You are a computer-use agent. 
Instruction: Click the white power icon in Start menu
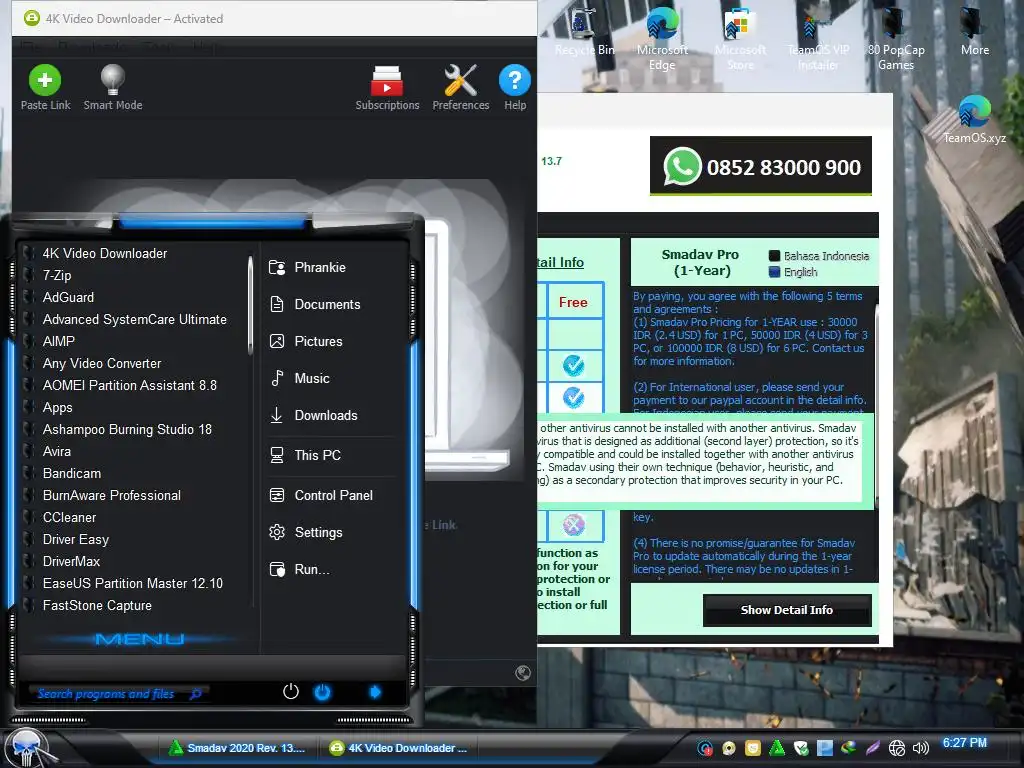291,692
